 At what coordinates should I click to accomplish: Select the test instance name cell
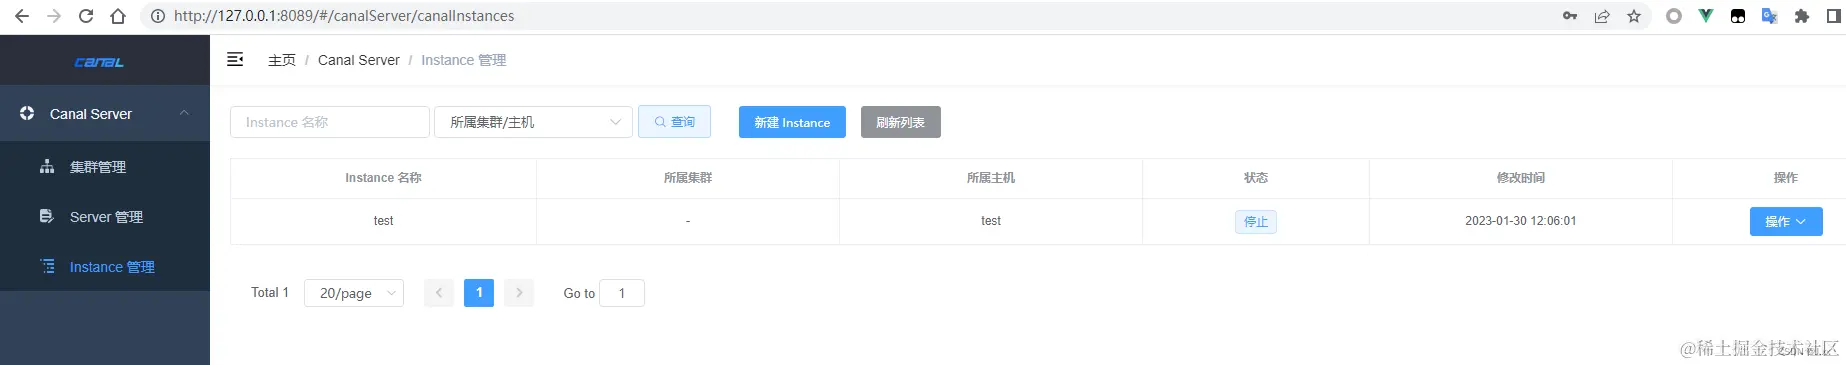pyautogui.click(x=384, y=221)
